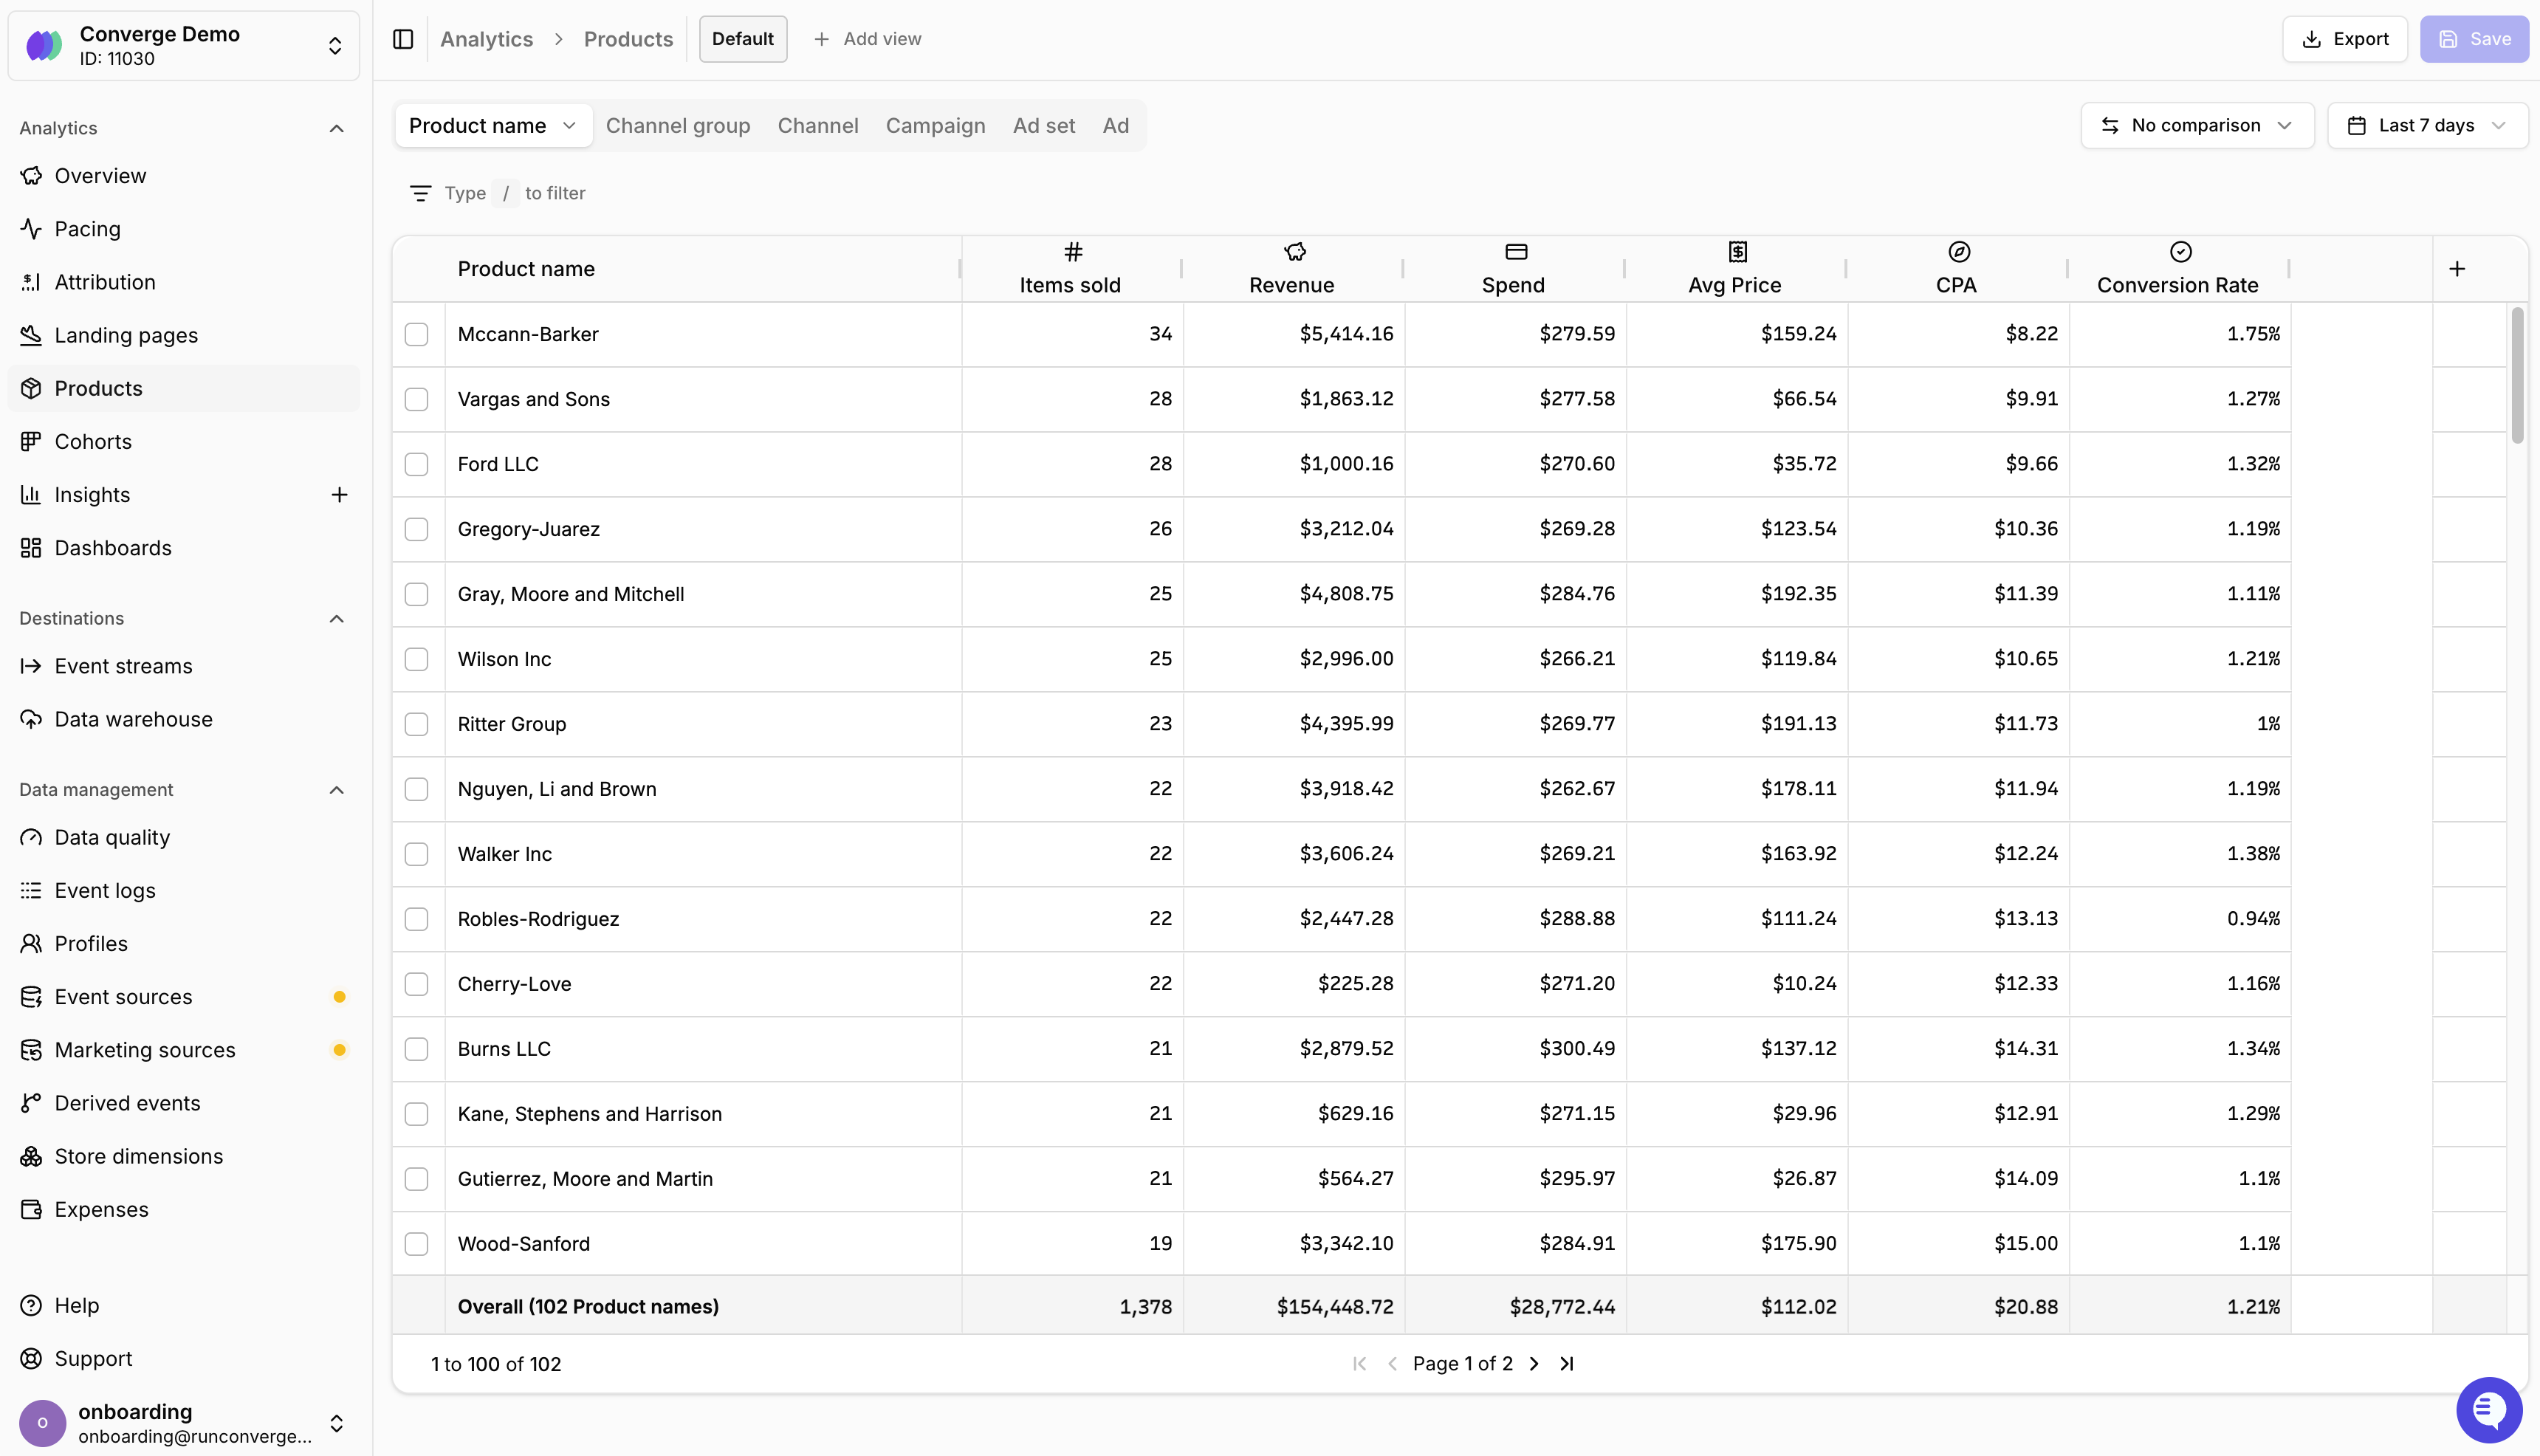Go to last page arrow
The height and width of the screenshot is (1456, 2540).
pos(1567,1364)
